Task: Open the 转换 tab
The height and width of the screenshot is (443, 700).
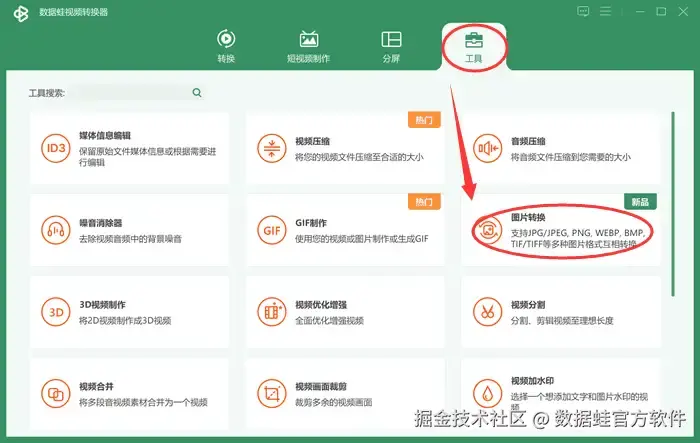Action: 226,46
